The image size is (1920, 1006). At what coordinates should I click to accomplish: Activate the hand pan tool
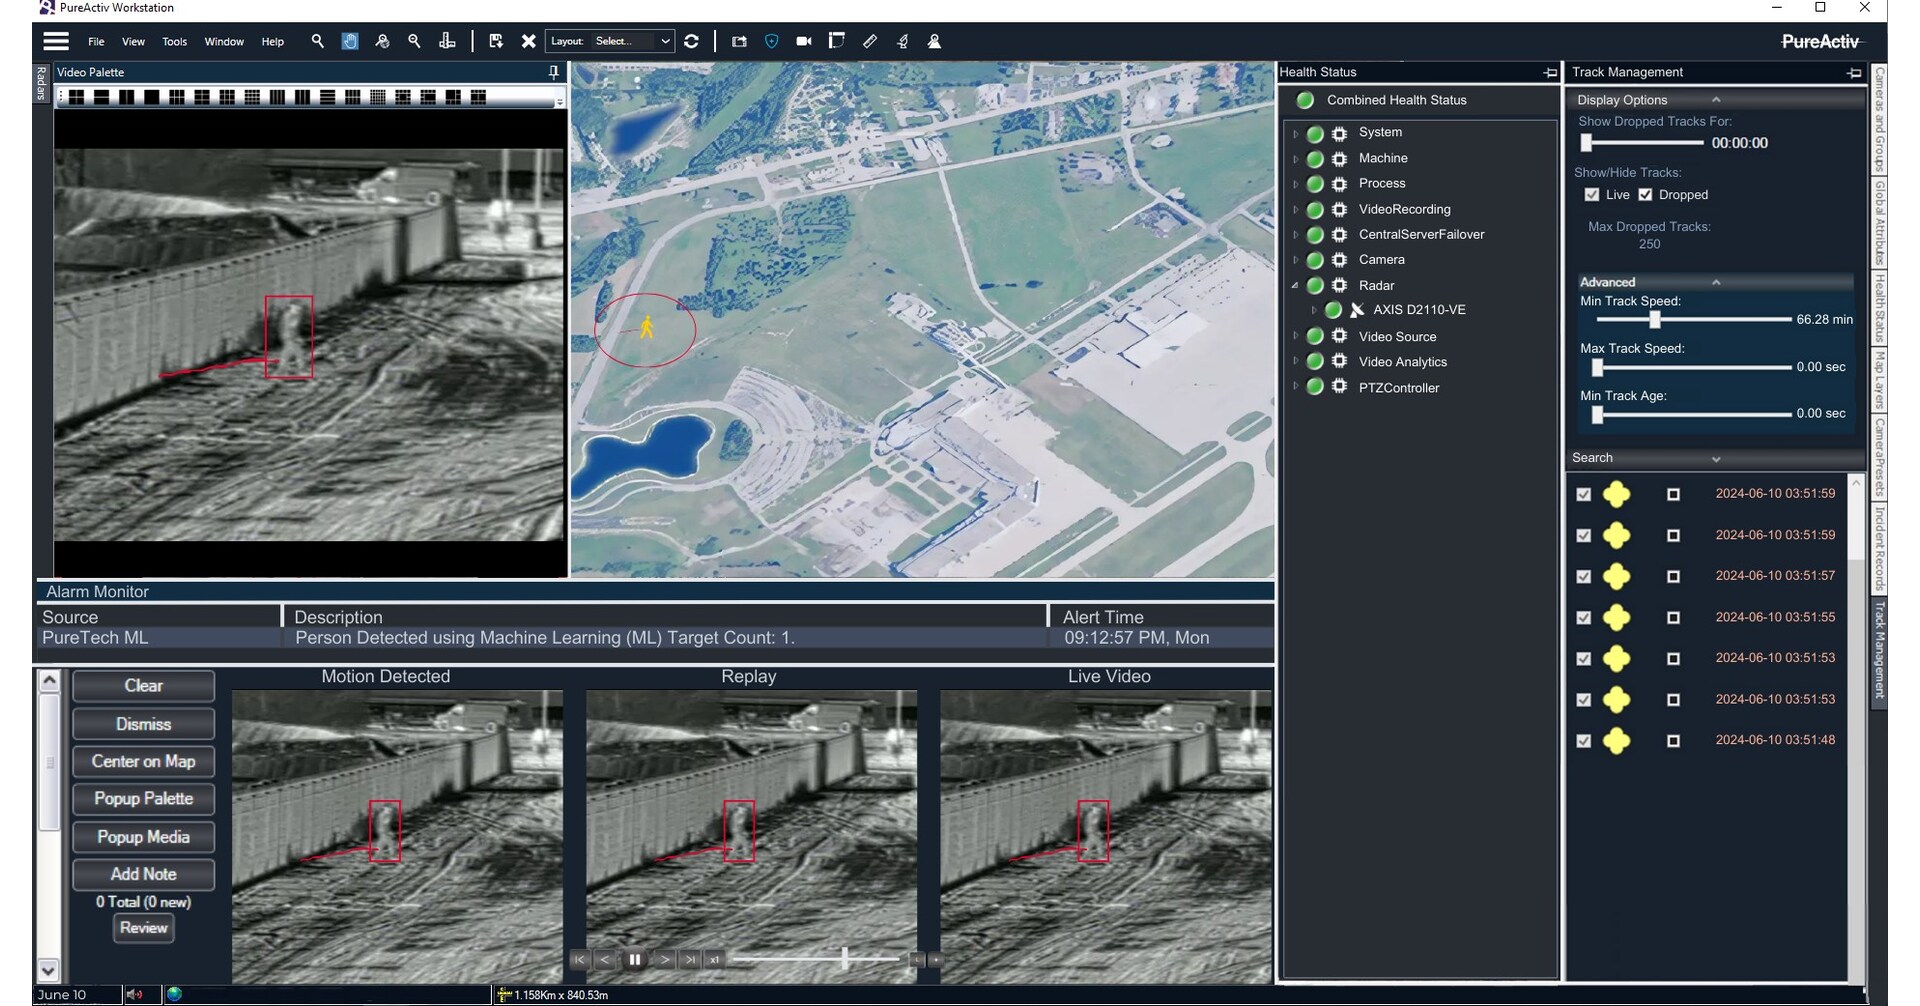pyautogui.click(x=350, y=41)
